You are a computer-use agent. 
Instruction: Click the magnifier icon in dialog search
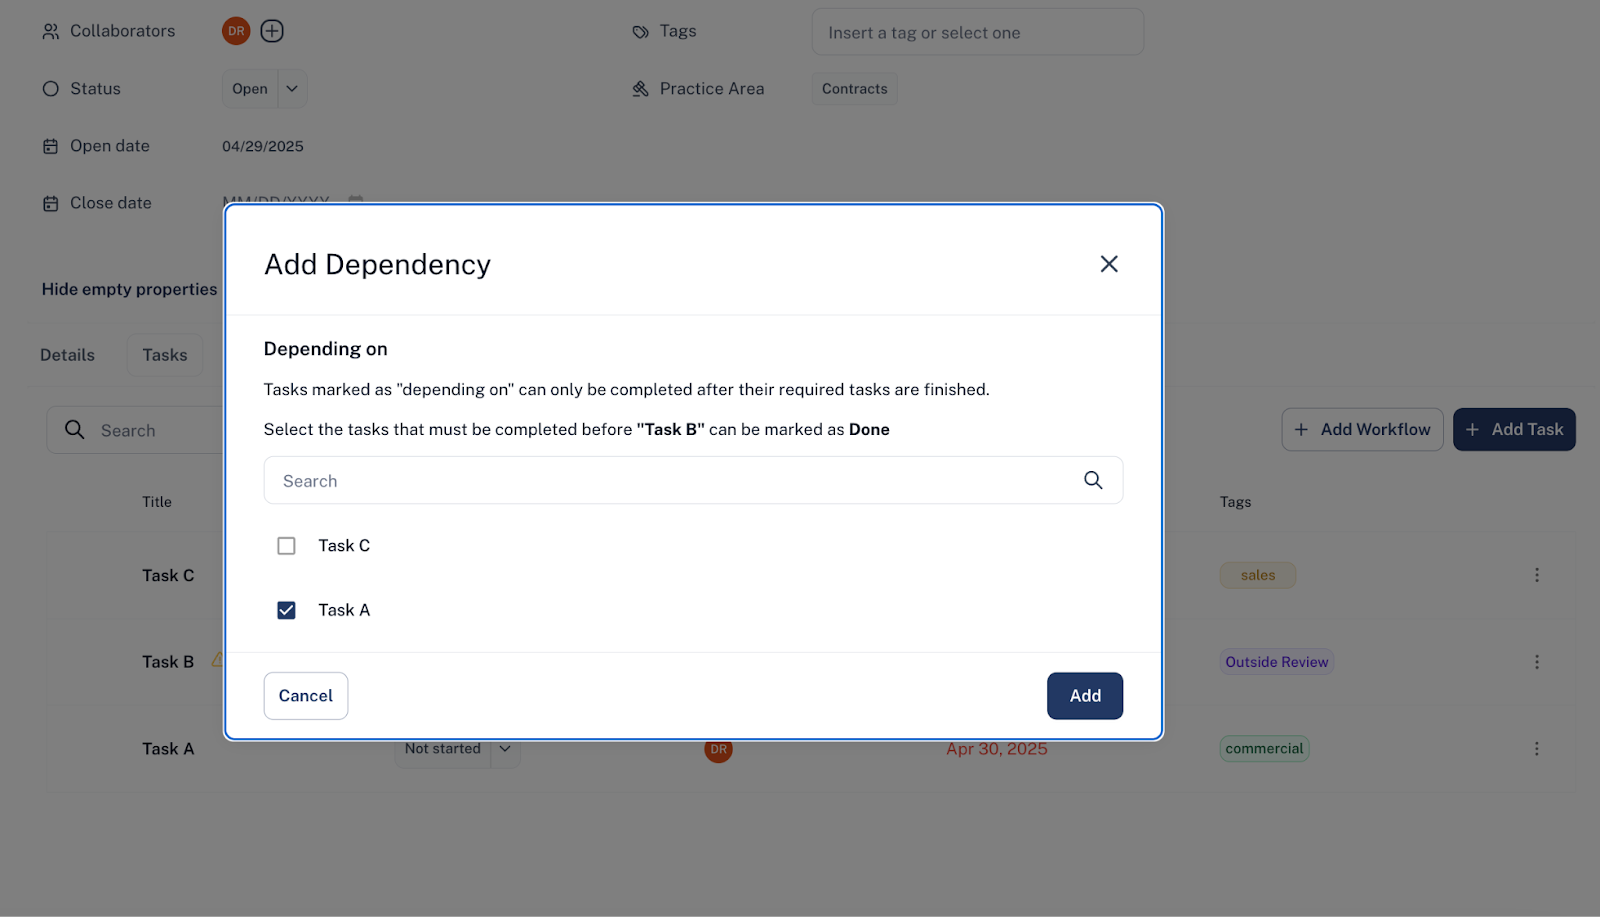[x=1093, y=480]
